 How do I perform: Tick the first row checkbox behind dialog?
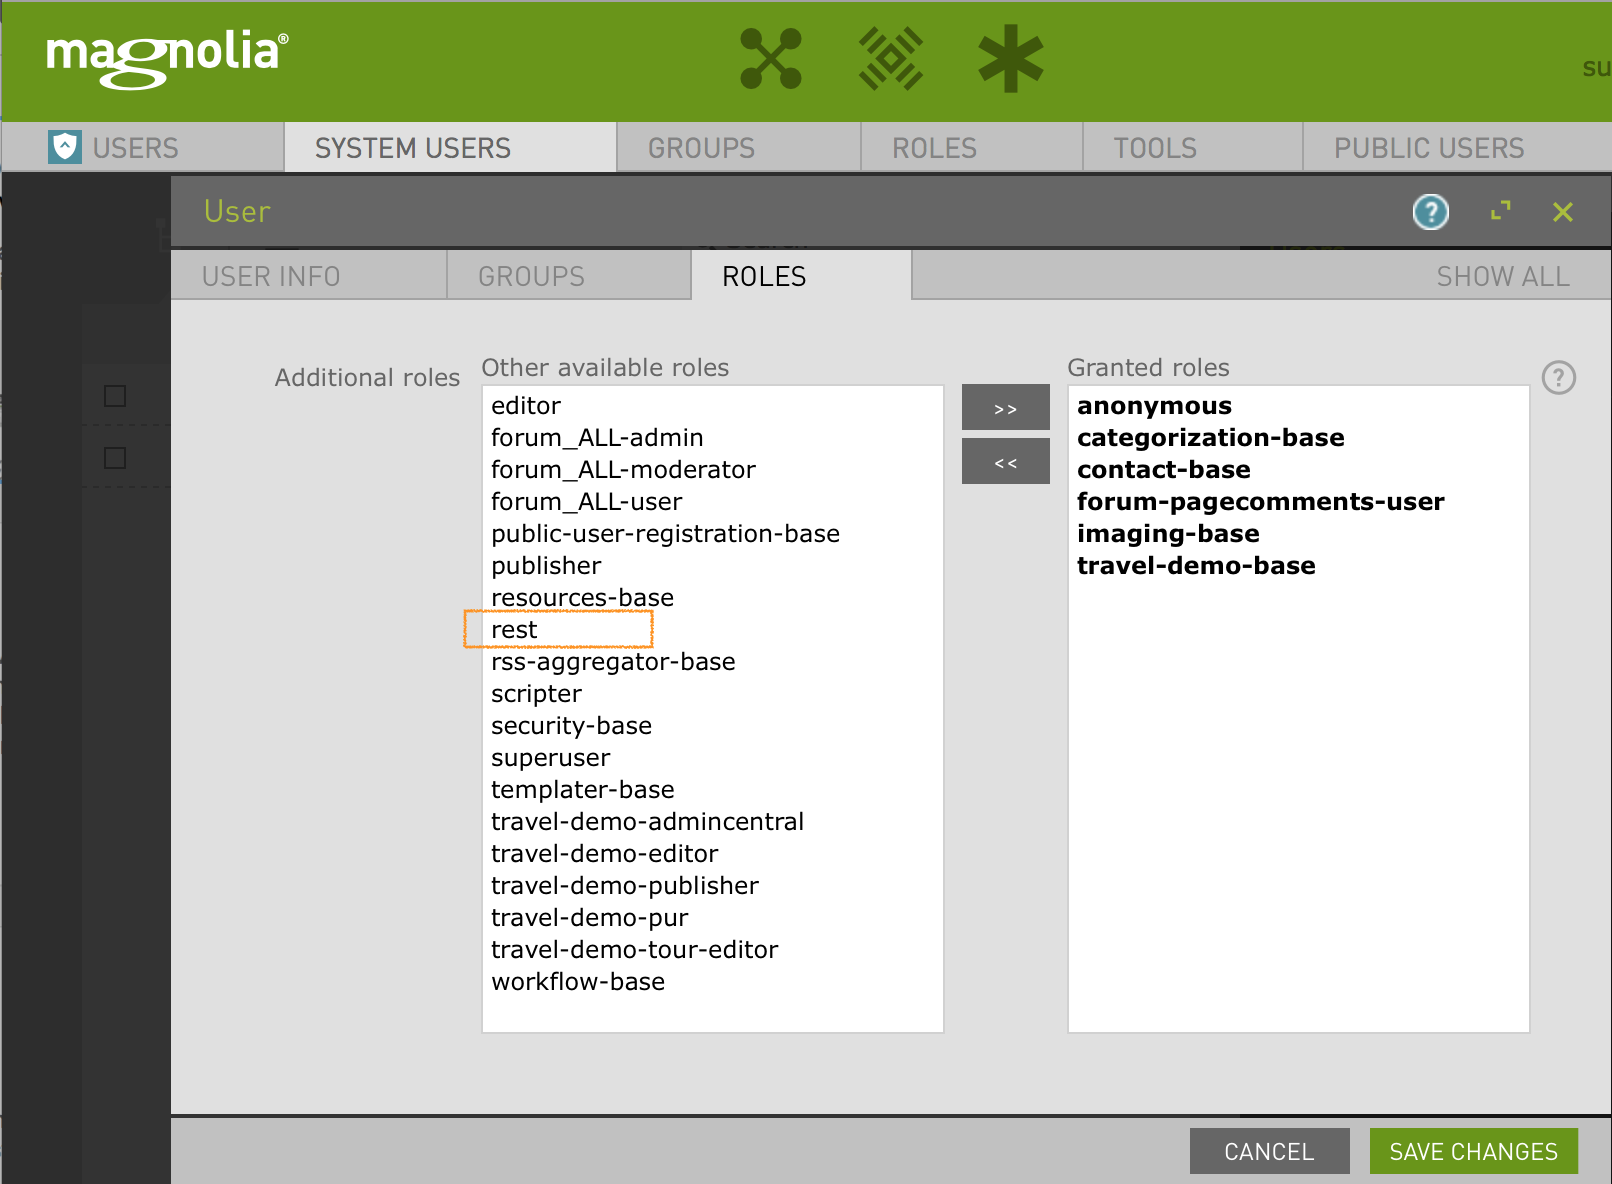[x=115, y=396]
